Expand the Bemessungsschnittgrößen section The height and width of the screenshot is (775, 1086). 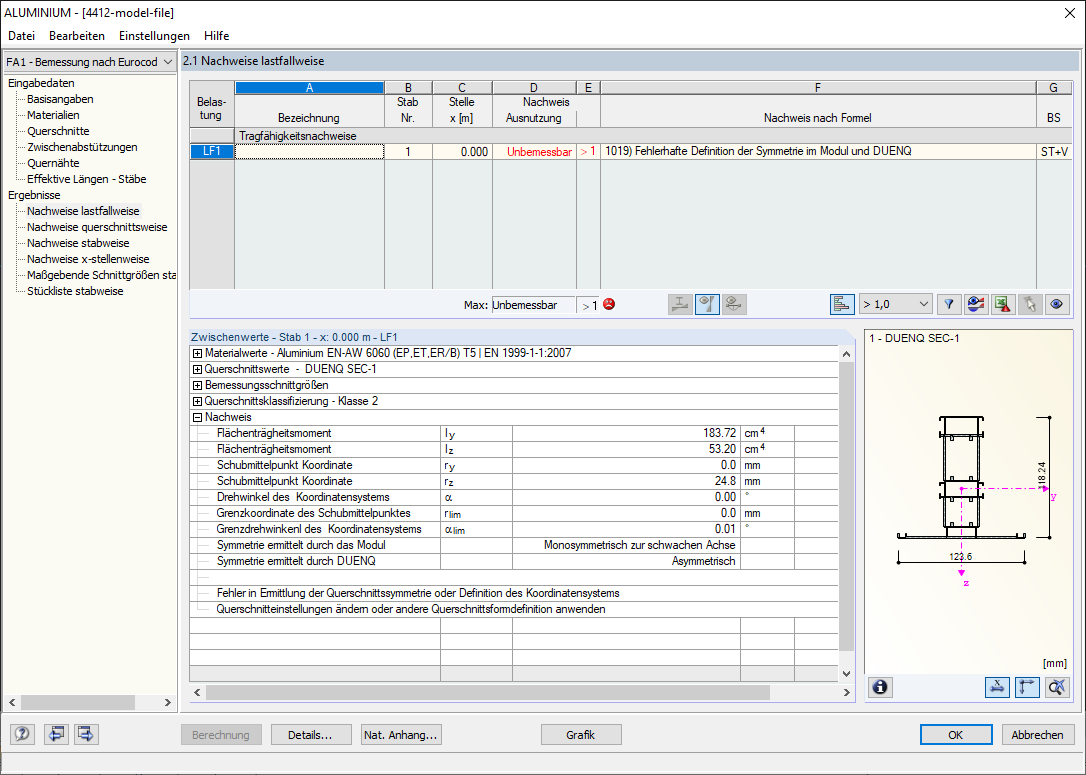(x=197, y=385)
